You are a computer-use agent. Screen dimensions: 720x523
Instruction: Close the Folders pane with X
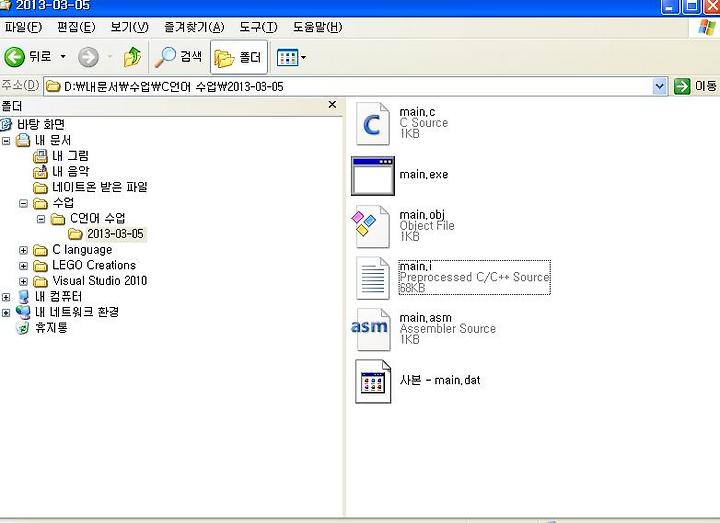coord(332,105)
